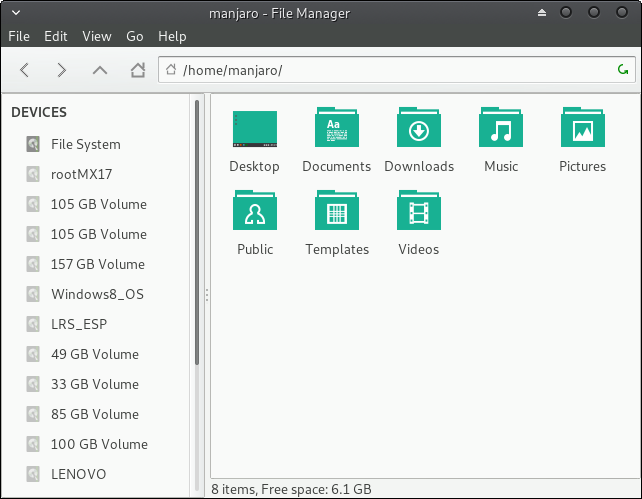The image size is (642, 499).
Task: Open the View menu
Action: (97, 36)
